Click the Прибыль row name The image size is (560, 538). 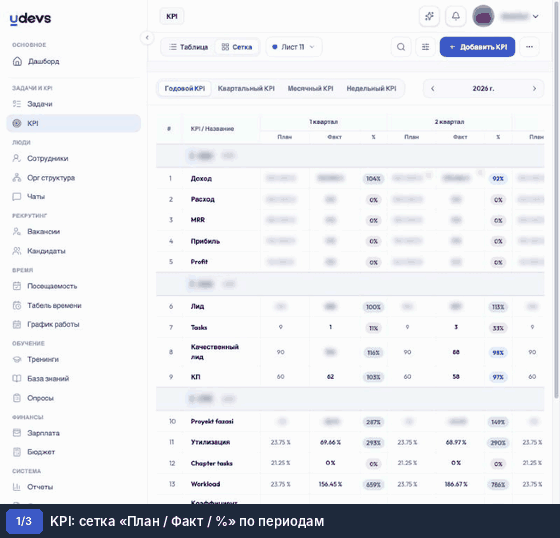click(205, 241)
